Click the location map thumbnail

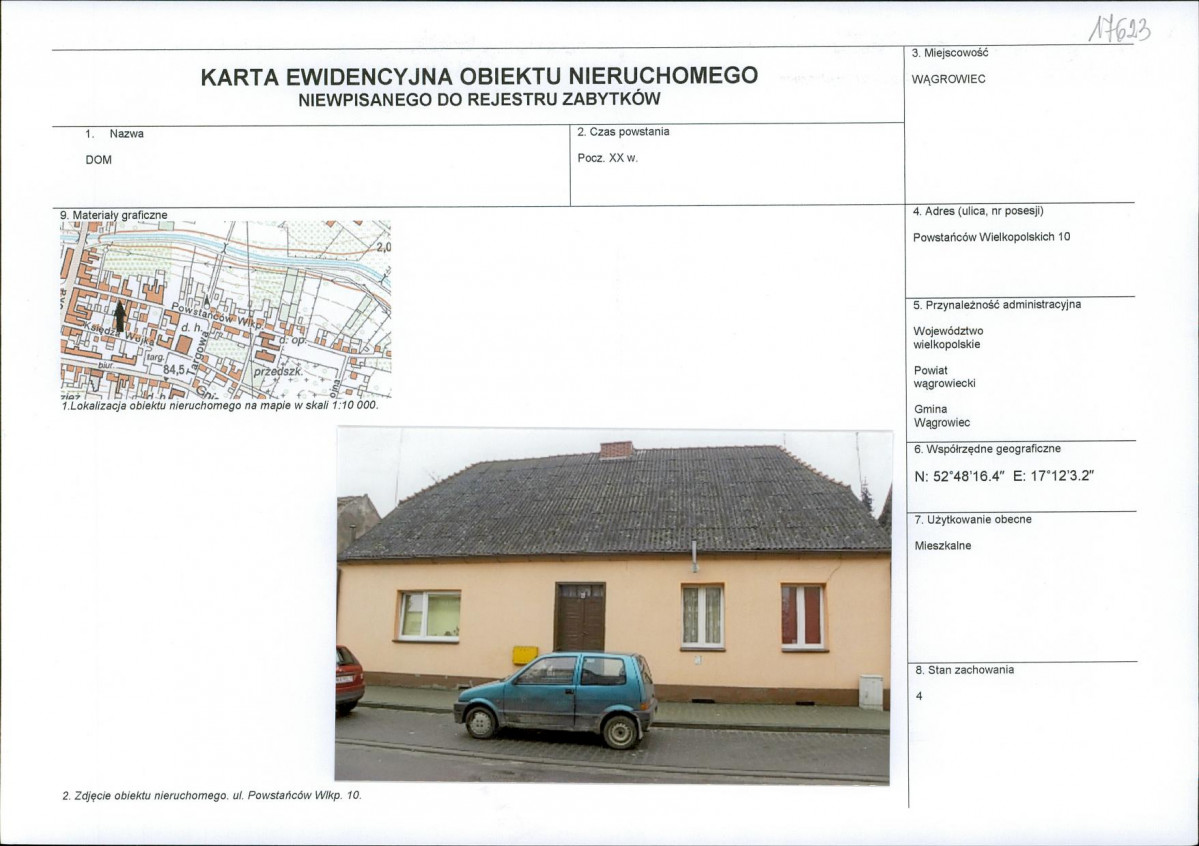226,310
